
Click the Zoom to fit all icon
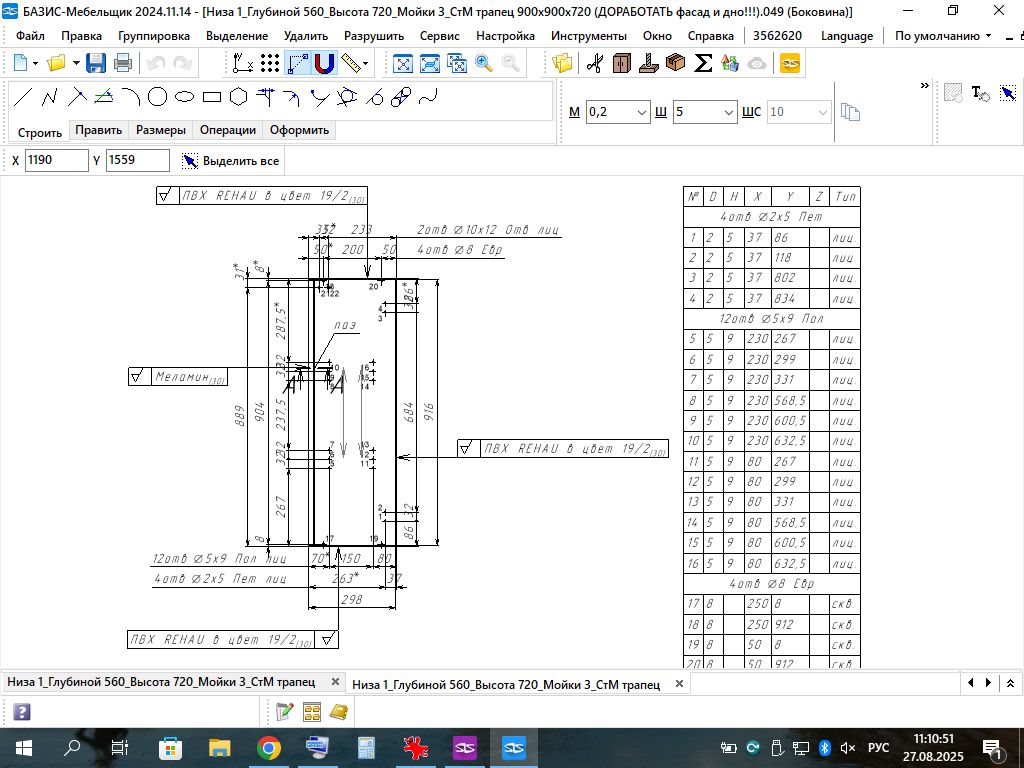[x=403, y=63]
